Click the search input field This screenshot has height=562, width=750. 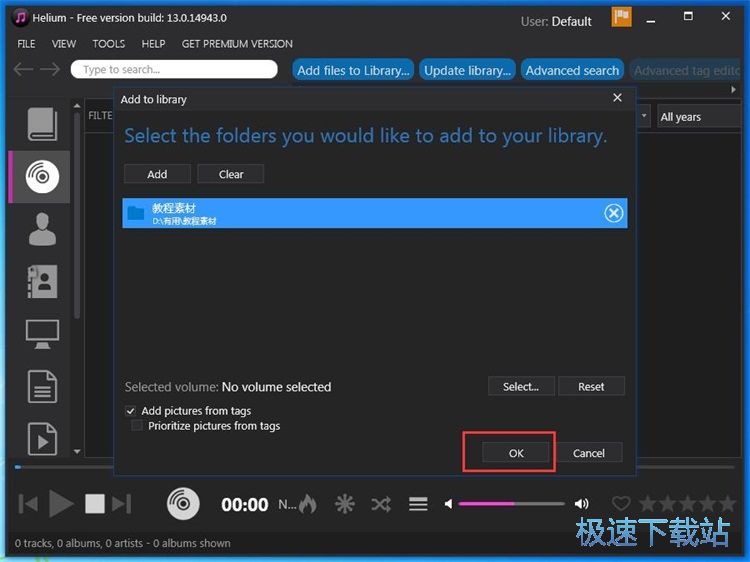(174, 69)
